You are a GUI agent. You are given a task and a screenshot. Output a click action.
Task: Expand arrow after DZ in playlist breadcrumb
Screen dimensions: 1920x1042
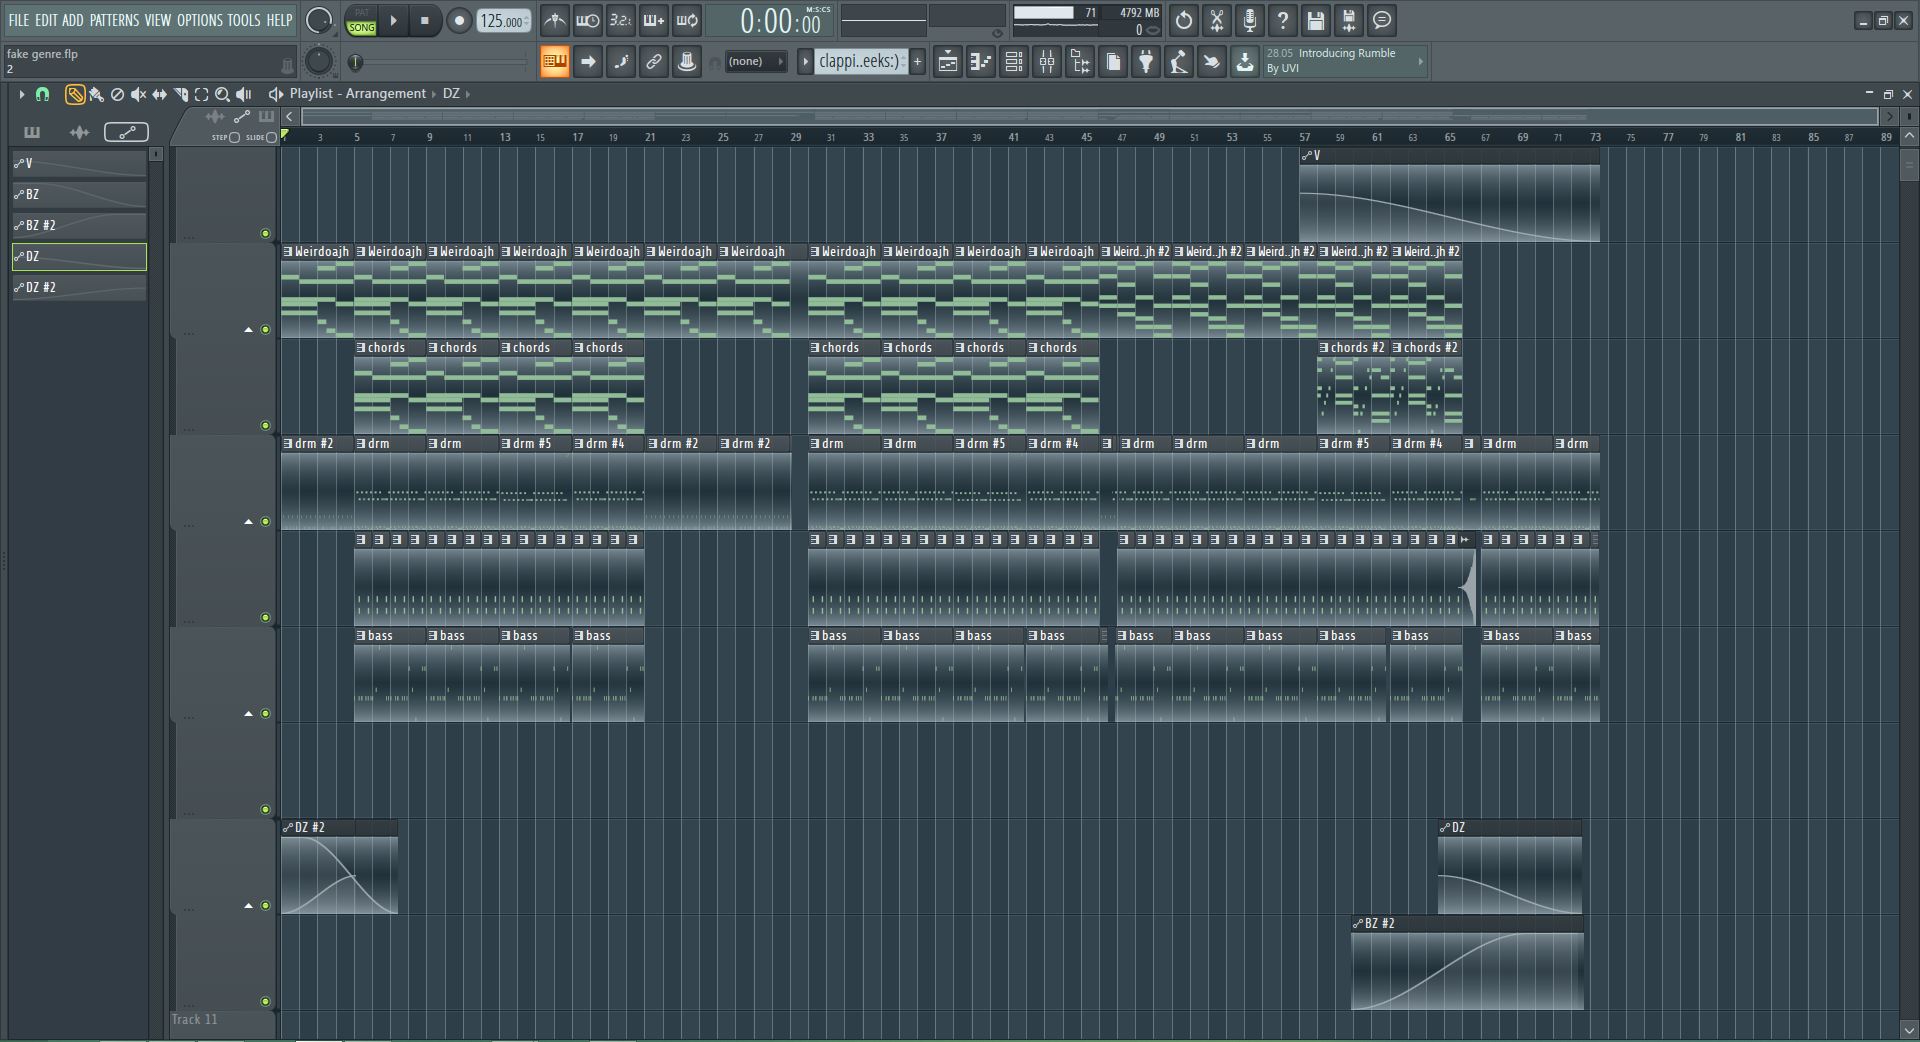pyautogui.click(x=467, y=94)
